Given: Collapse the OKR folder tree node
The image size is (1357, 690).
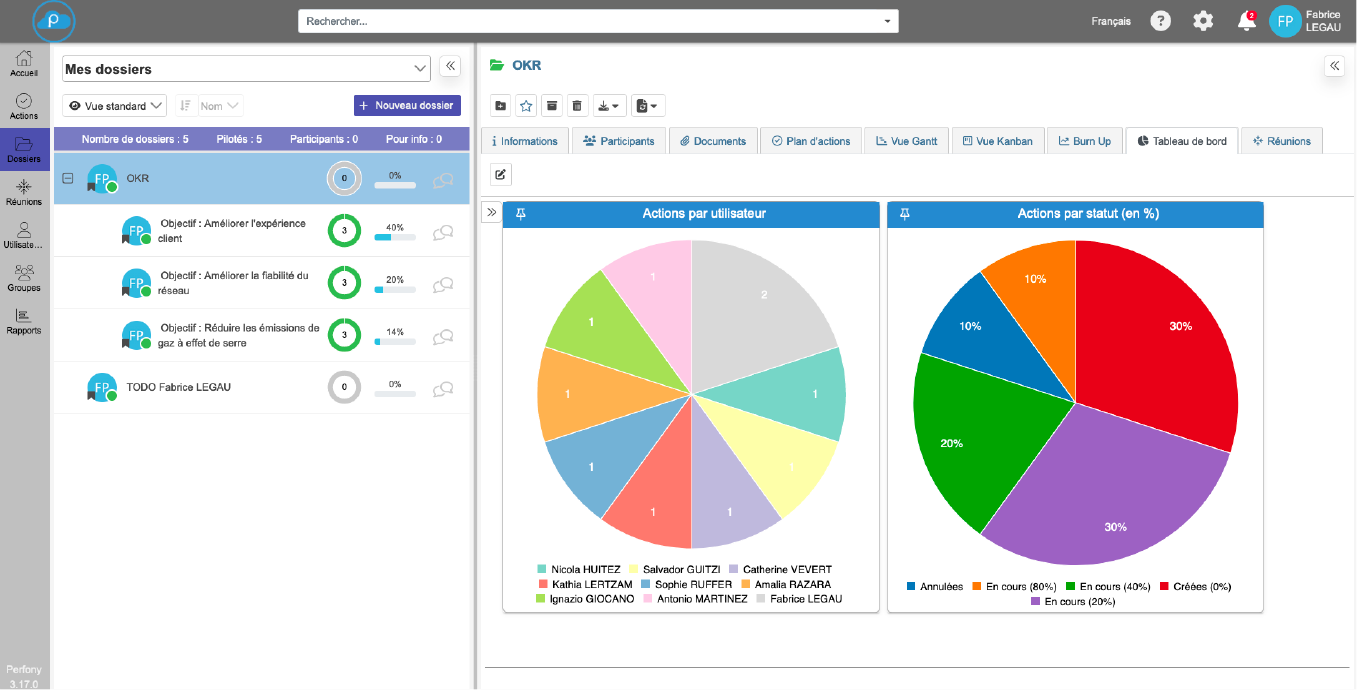Looking at the screenshot, I should [68, 179].
